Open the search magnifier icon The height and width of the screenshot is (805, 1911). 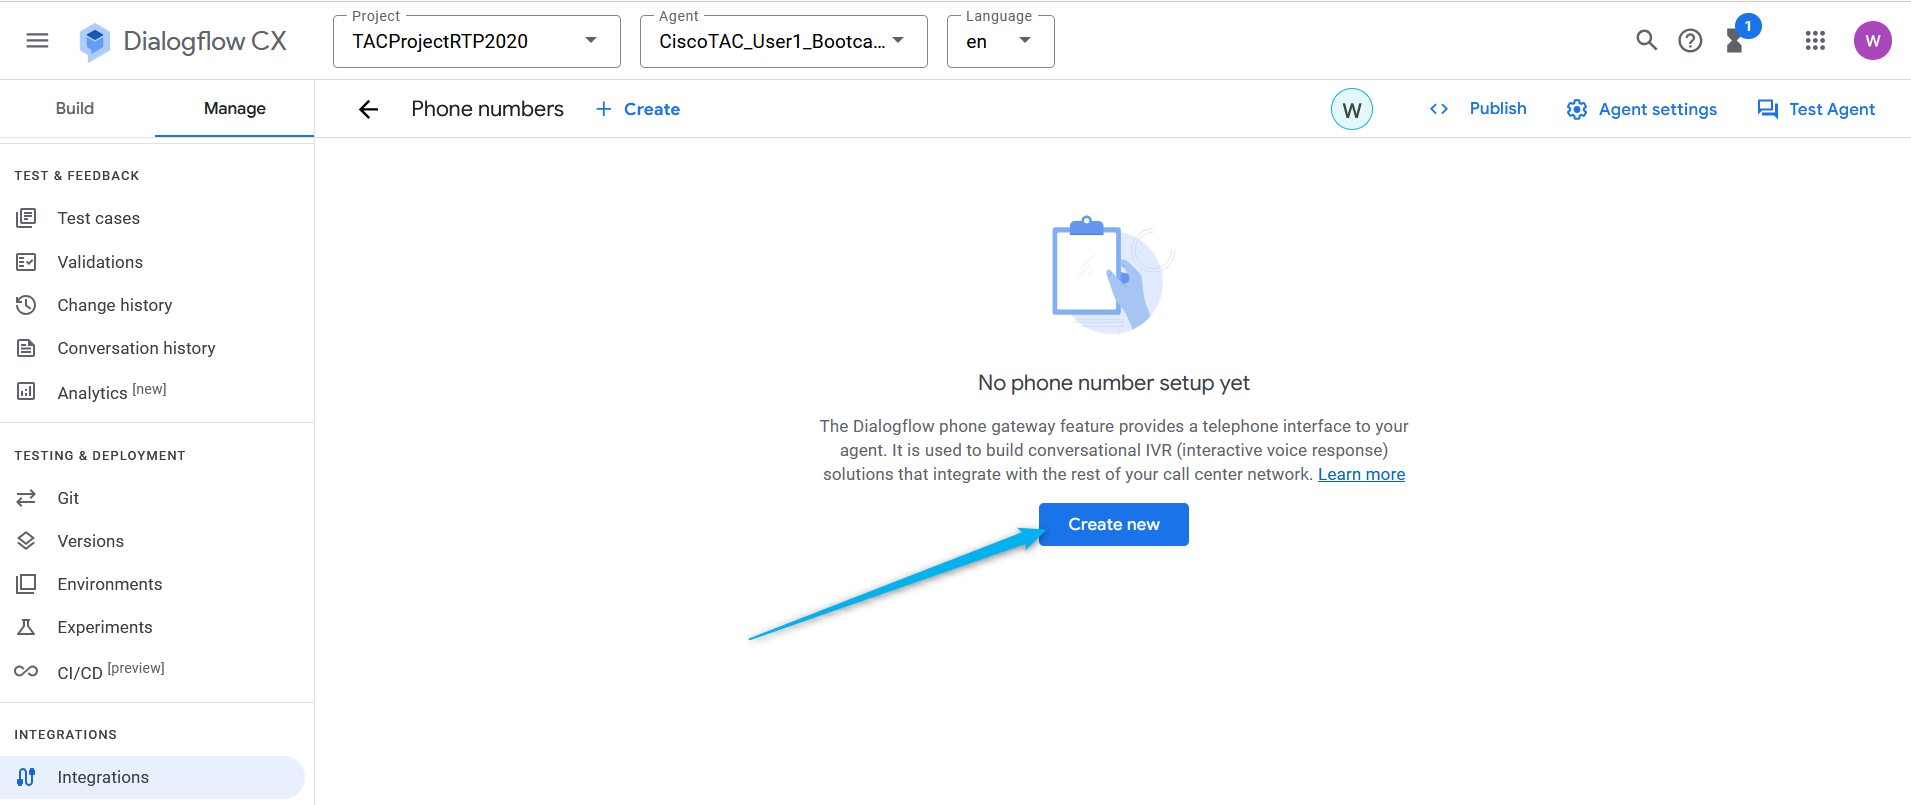click(1646, 41)
